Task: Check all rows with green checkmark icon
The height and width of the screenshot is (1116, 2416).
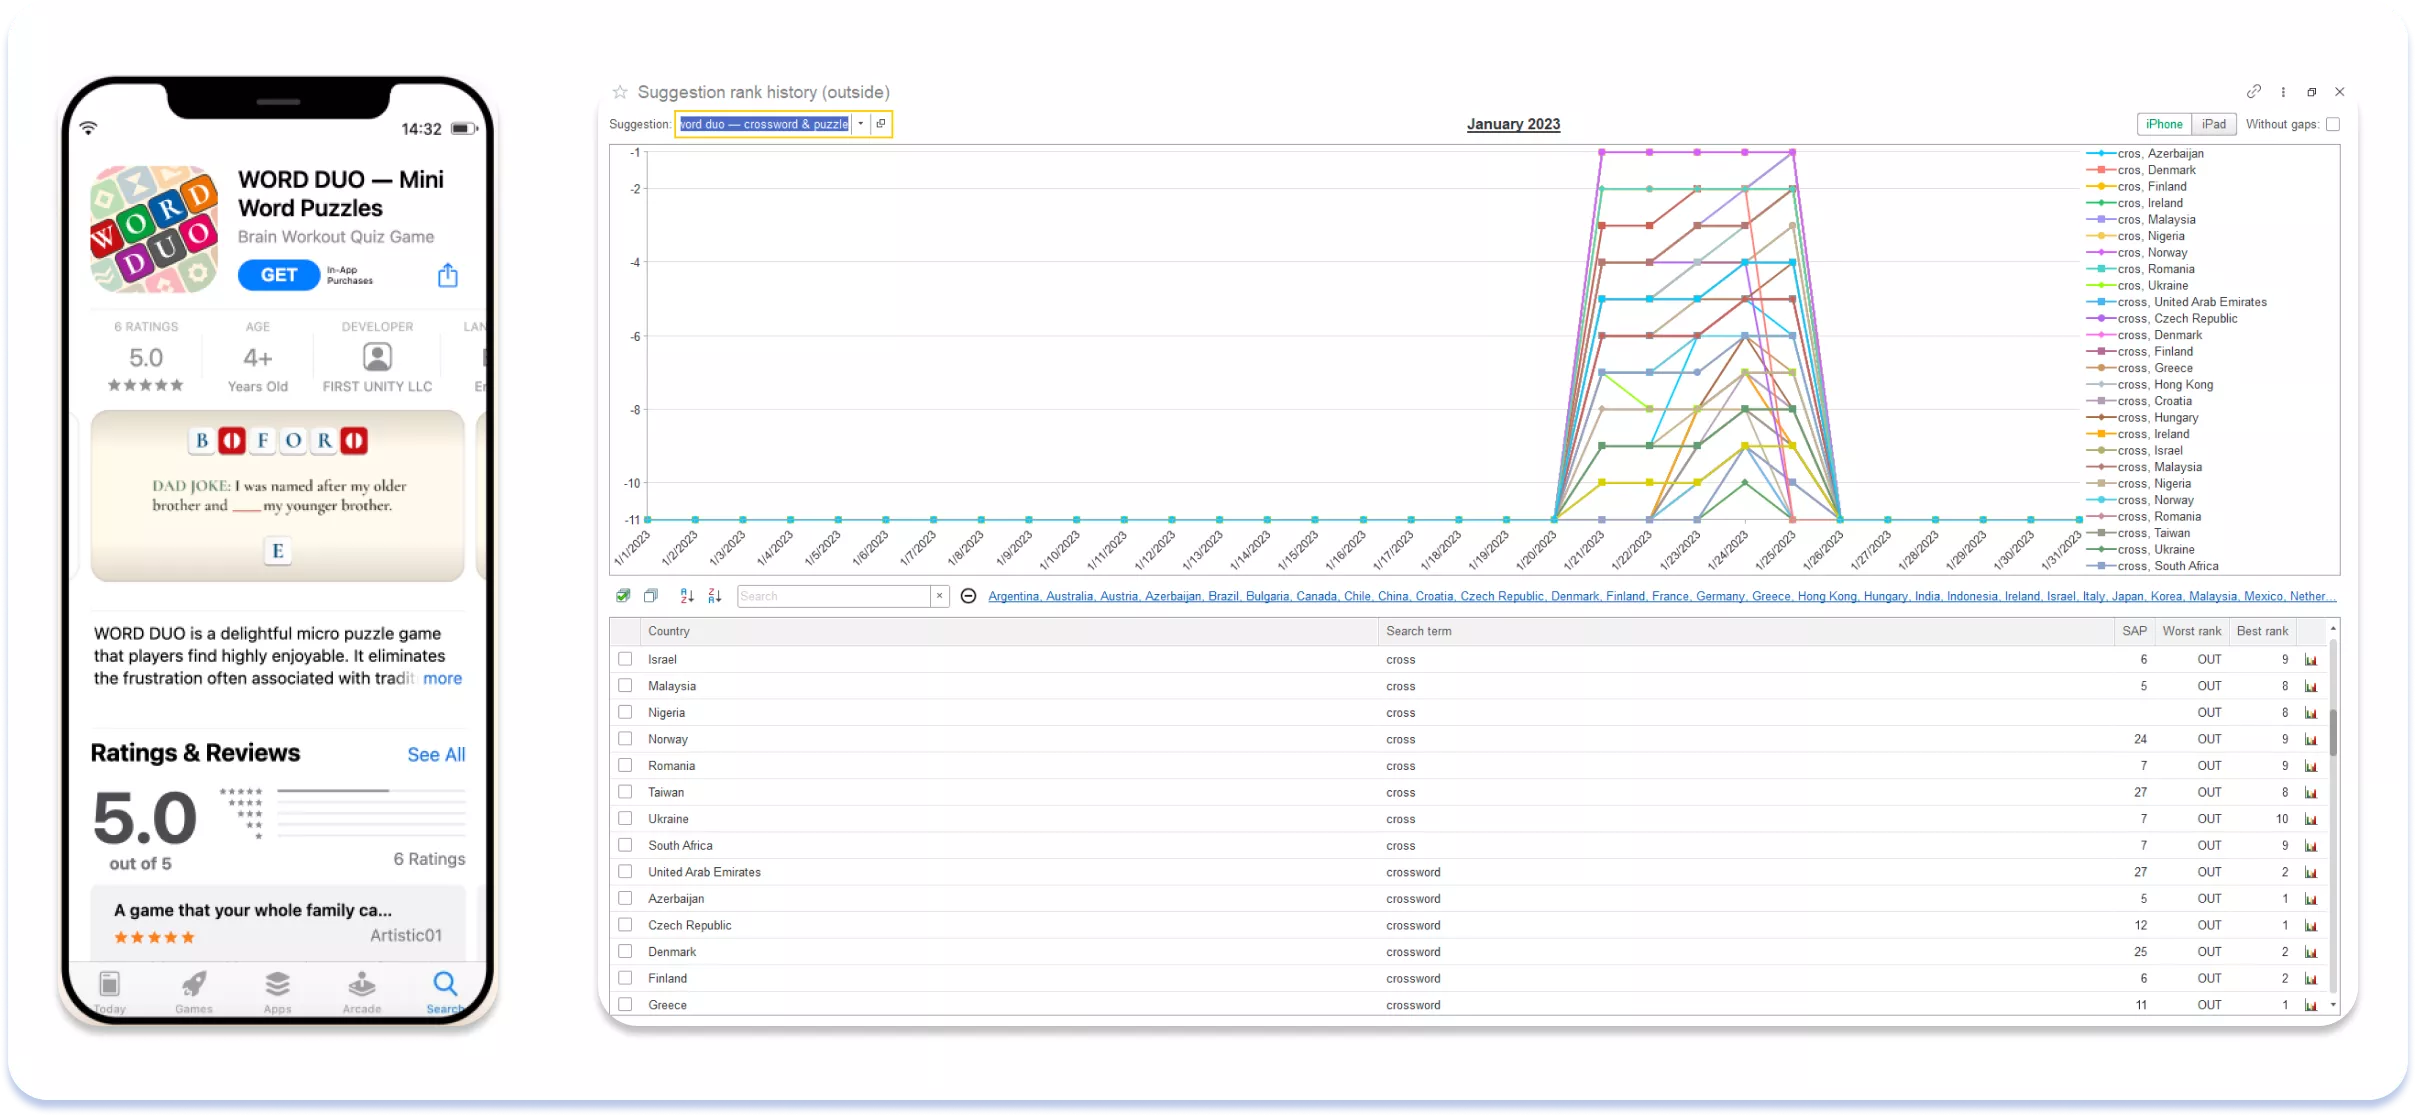Action: (x=623, y=596)
